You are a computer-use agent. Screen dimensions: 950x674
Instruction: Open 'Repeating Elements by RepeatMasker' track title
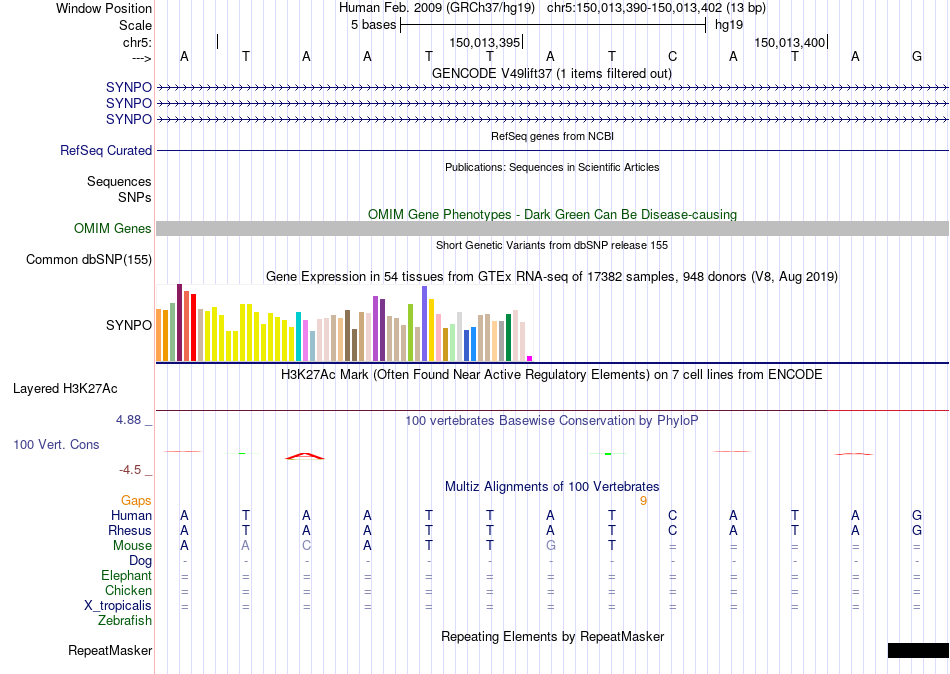[552, 636]
